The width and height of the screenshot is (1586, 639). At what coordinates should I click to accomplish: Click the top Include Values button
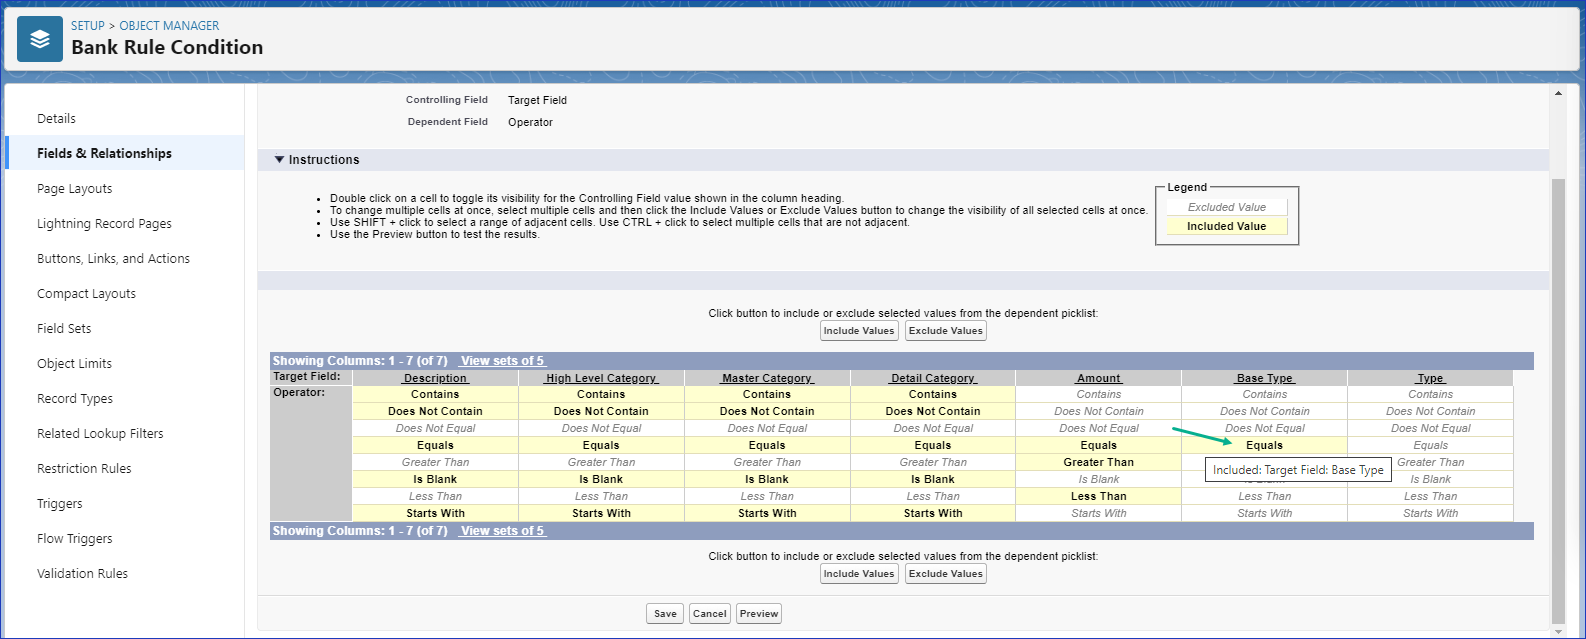point(859,331)
